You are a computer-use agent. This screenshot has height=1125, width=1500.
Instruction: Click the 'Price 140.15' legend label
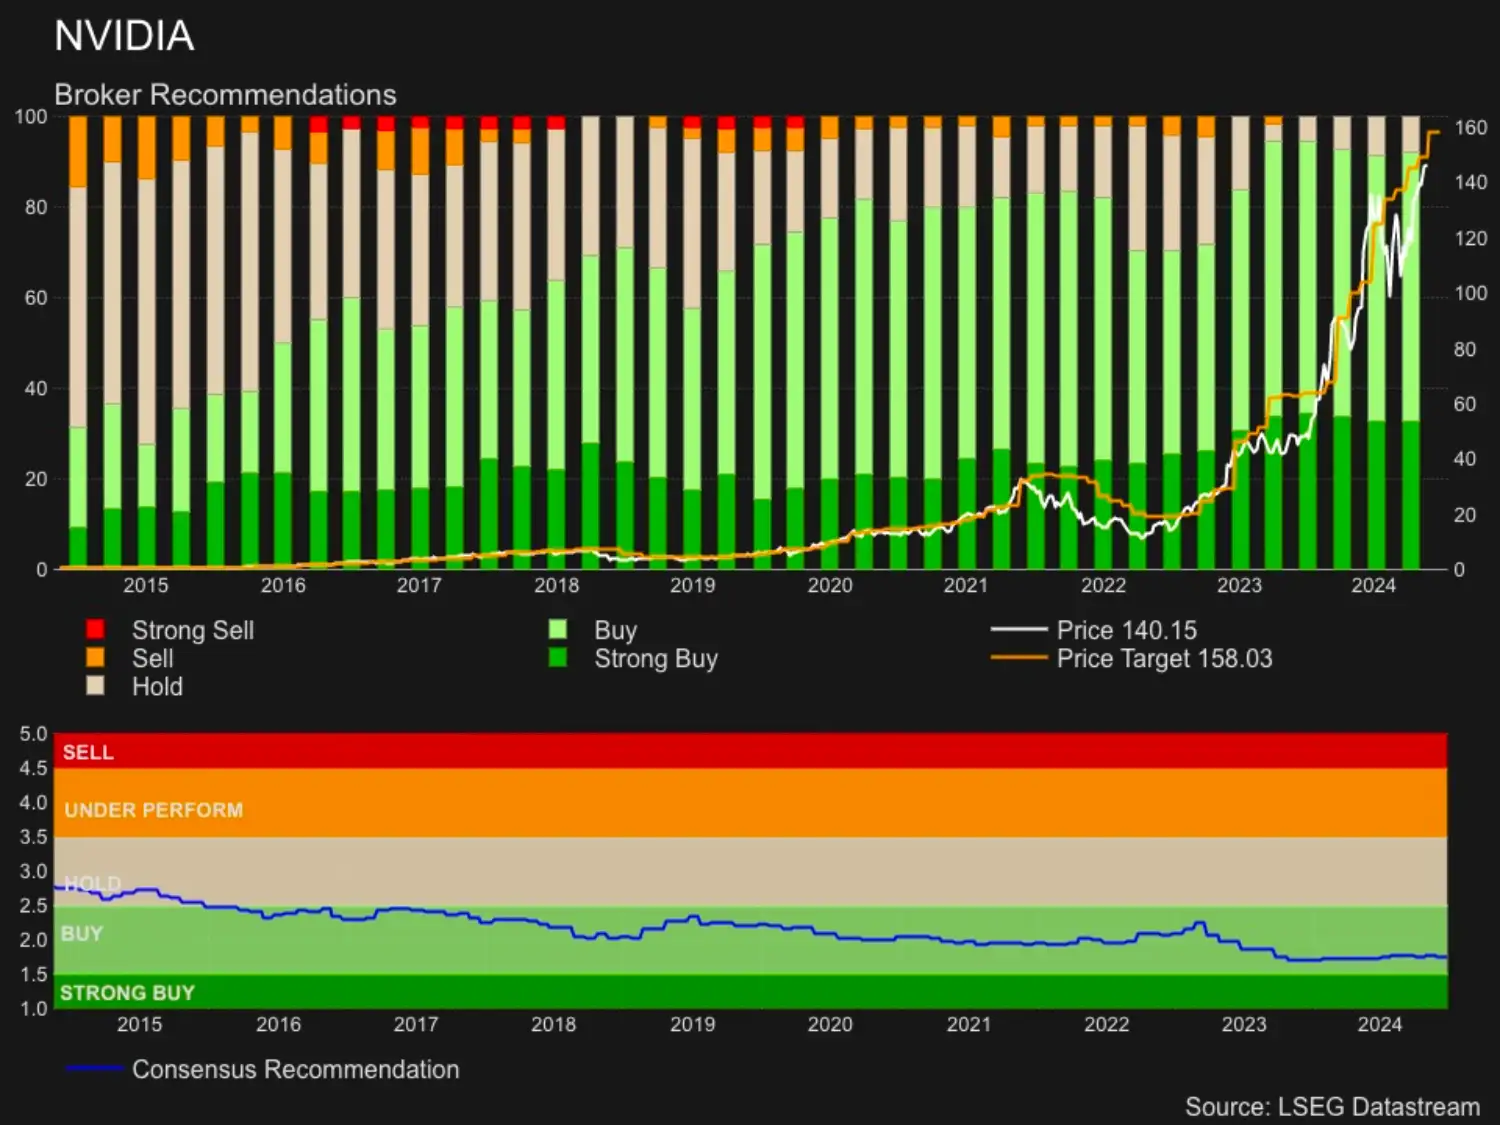[1127, 630]
